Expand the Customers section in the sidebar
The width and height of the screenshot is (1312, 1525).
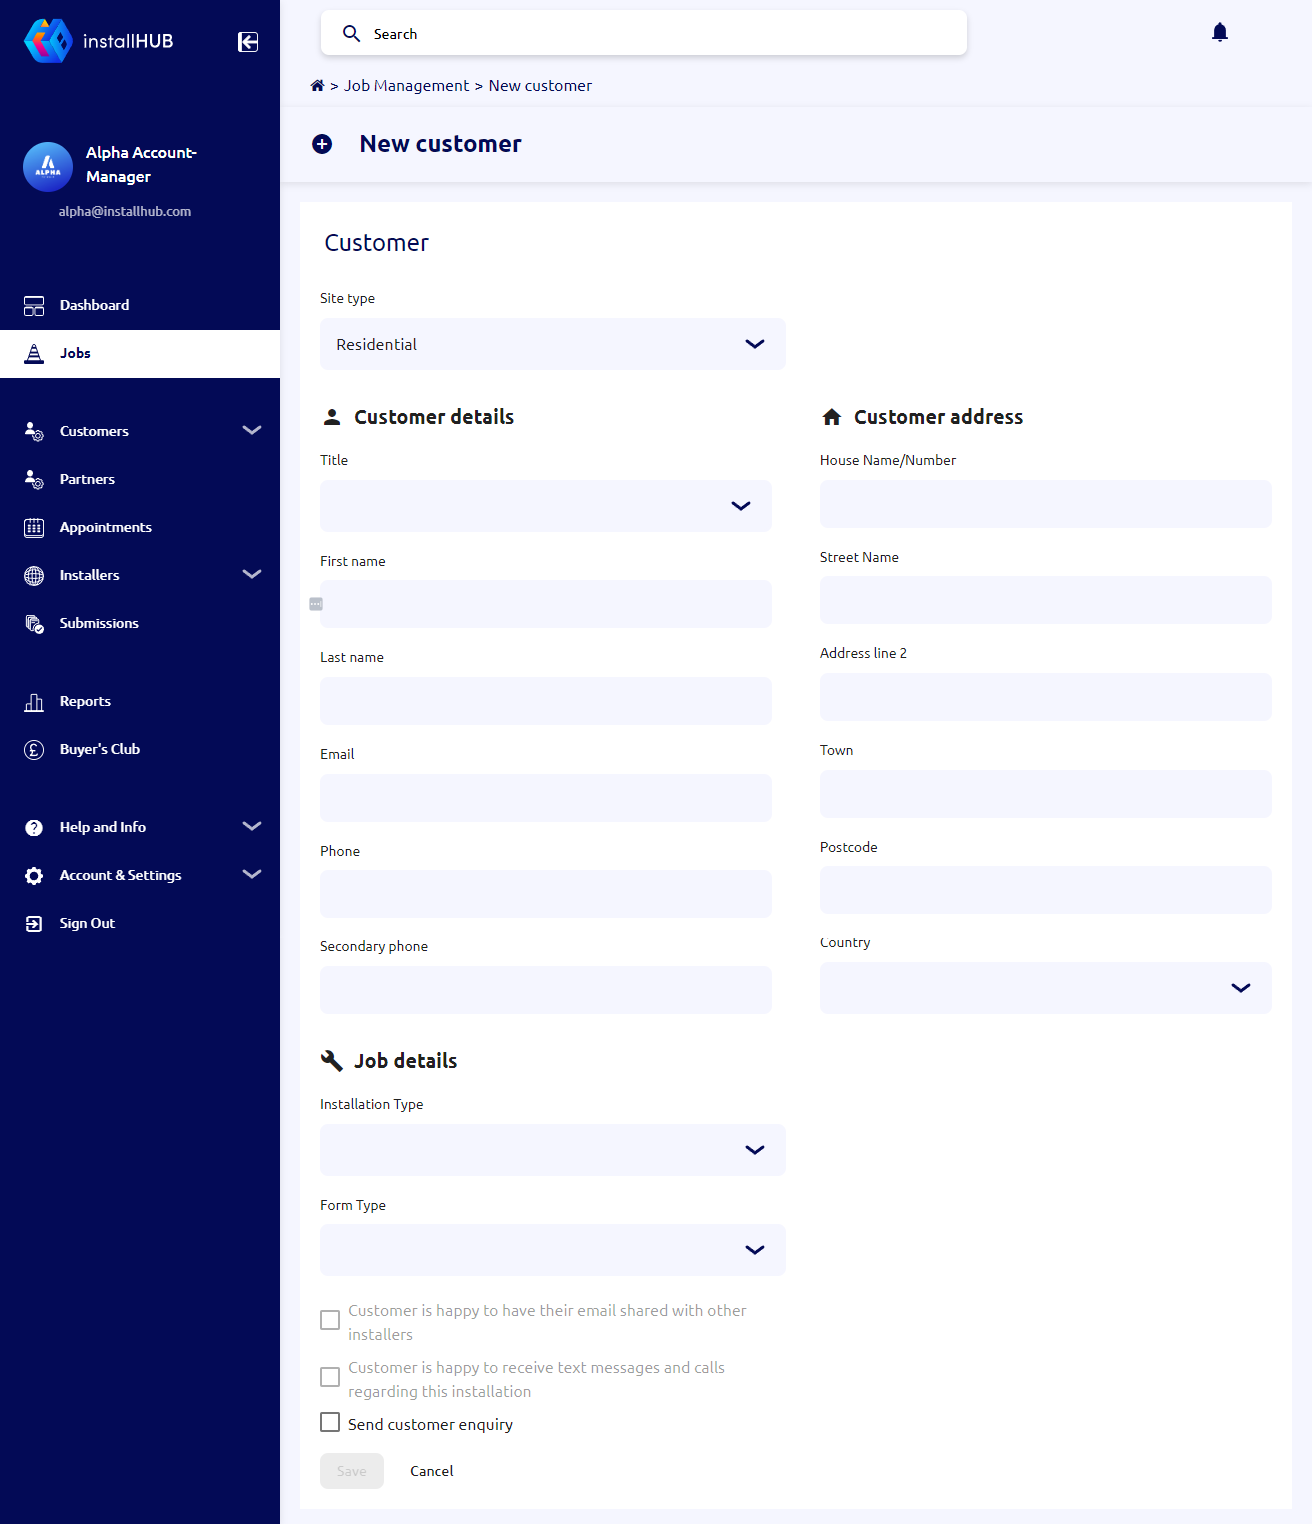pos(251,430)
